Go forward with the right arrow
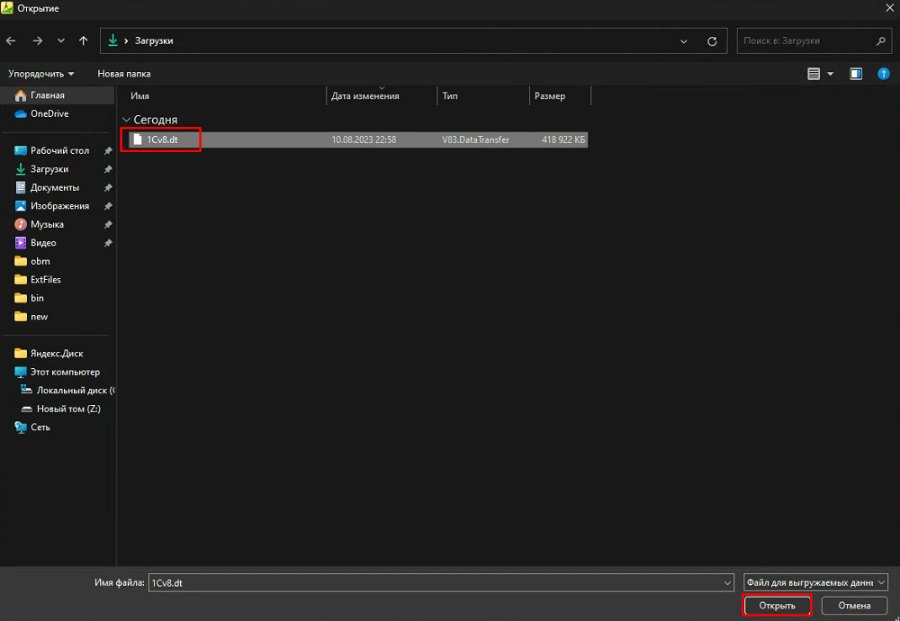900x621 pixels. 37,41
